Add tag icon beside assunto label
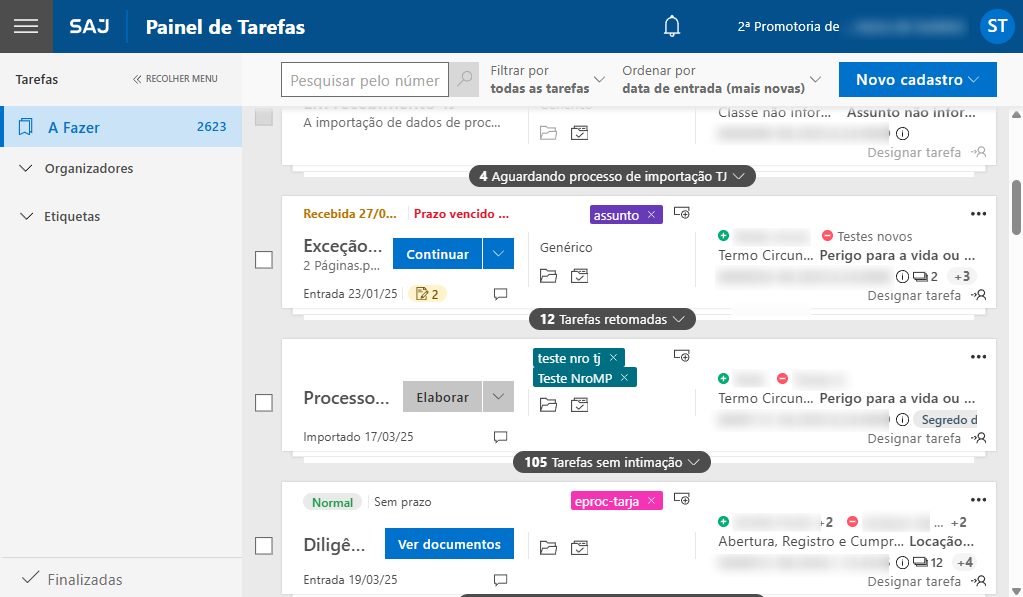 (682, 213)
